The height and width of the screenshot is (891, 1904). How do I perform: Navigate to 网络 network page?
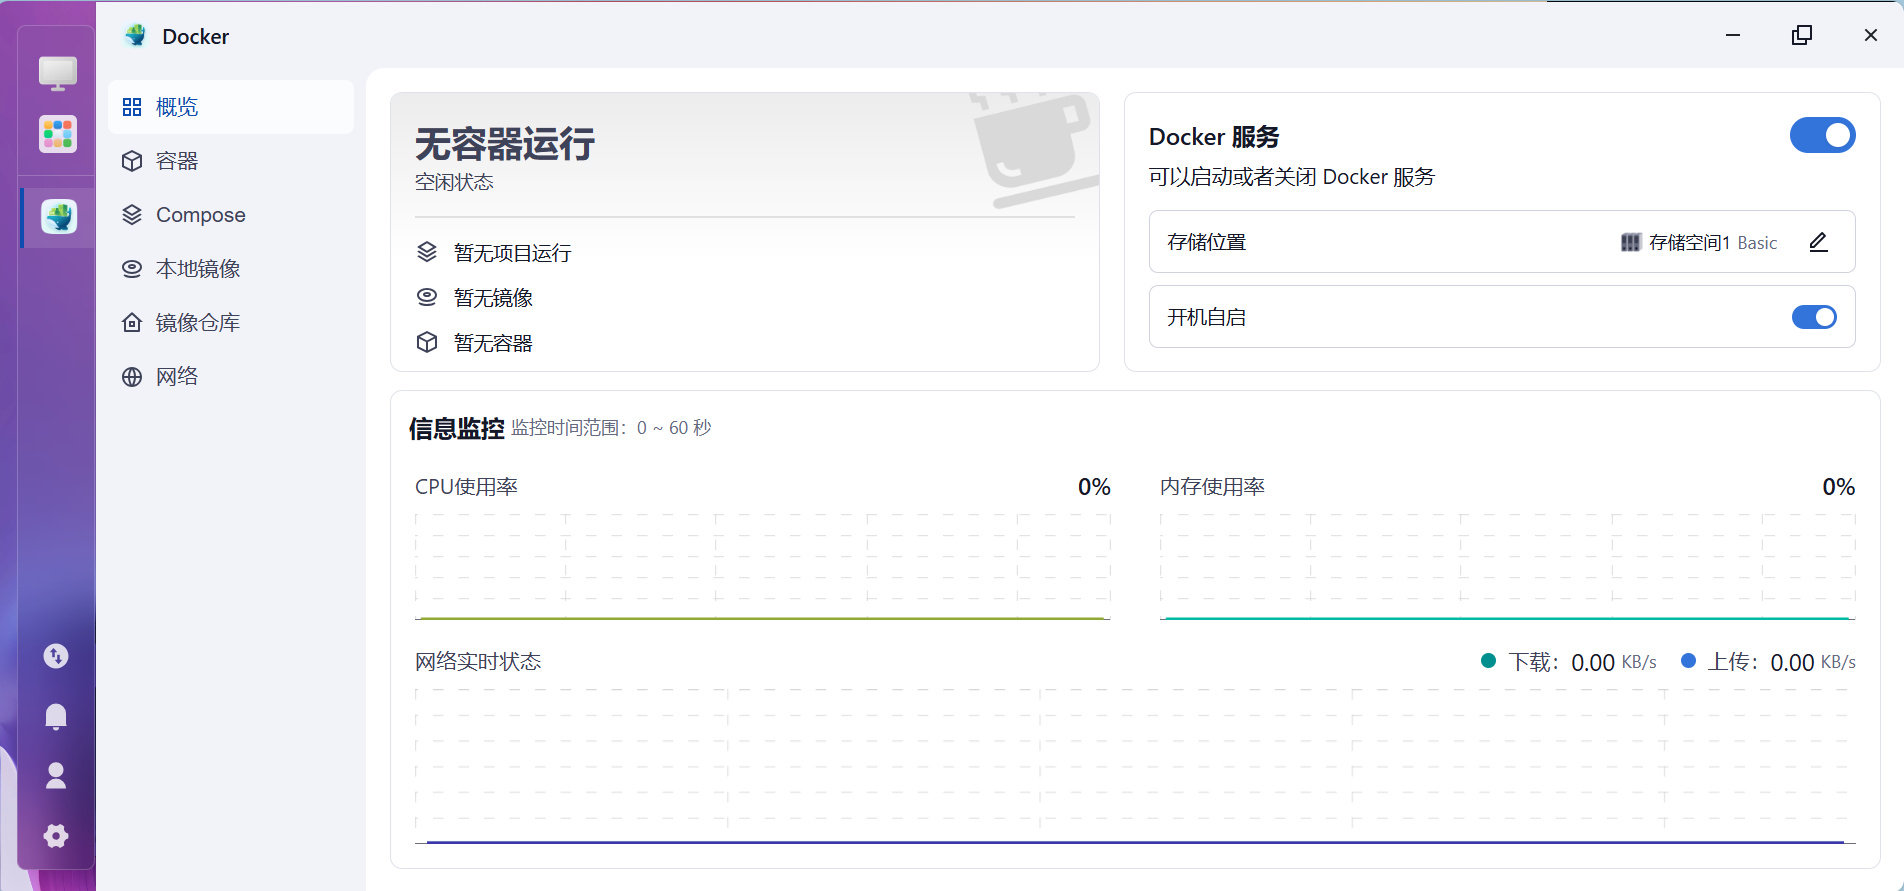pyautogui.click(x=231, y=377)
